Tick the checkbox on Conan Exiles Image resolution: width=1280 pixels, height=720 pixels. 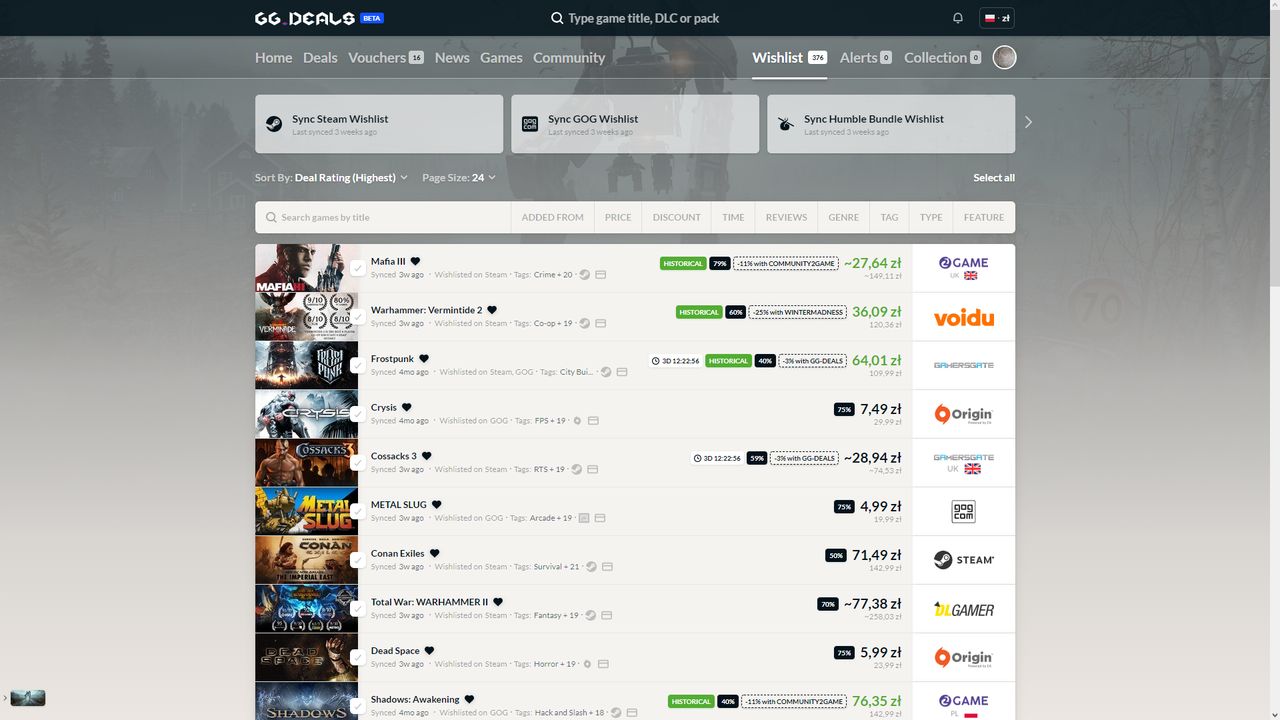tap(358, 560)
